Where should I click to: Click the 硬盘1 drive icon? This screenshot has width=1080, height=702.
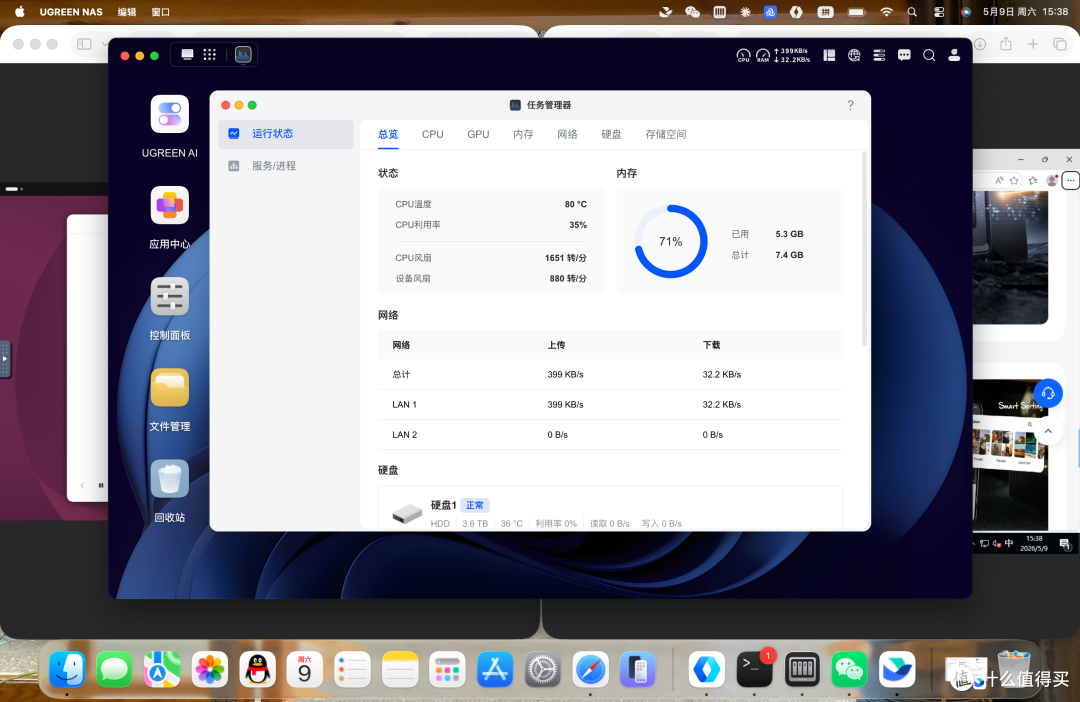coord(407,513)
